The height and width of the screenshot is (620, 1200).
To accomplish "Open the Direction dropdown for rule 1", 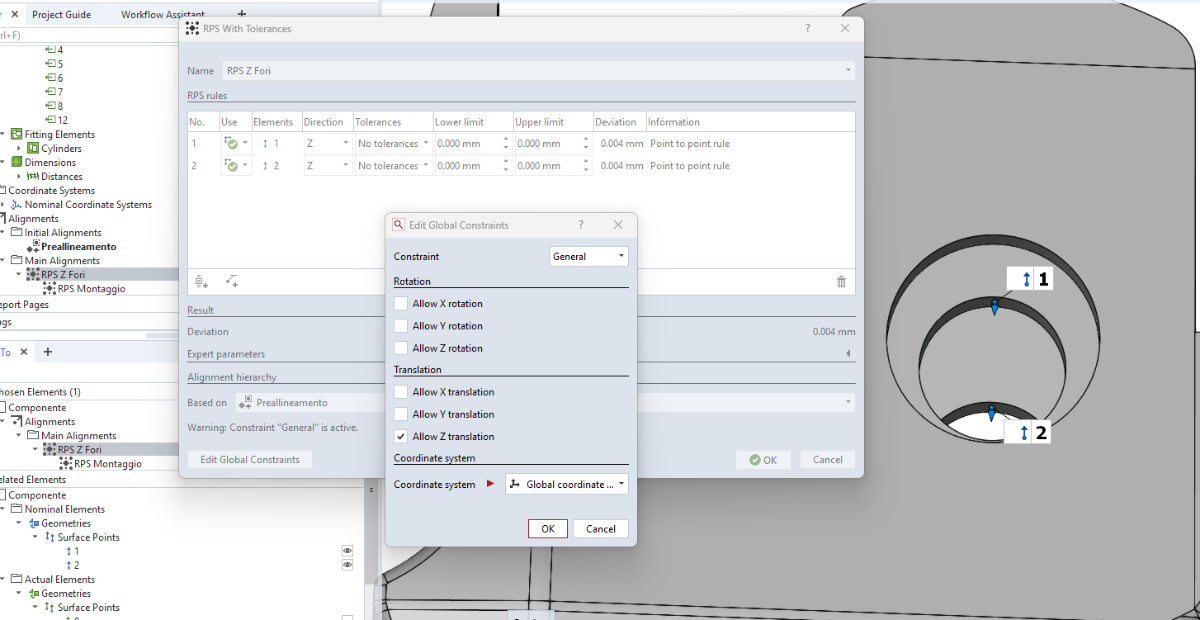I will (327, 144).
